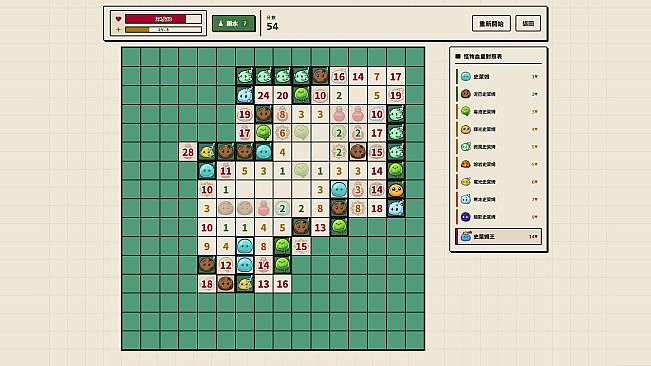Screen dimensions: 651x366
Task: Attack the ice slime right of the 18 tile
Action: [396, 209]
